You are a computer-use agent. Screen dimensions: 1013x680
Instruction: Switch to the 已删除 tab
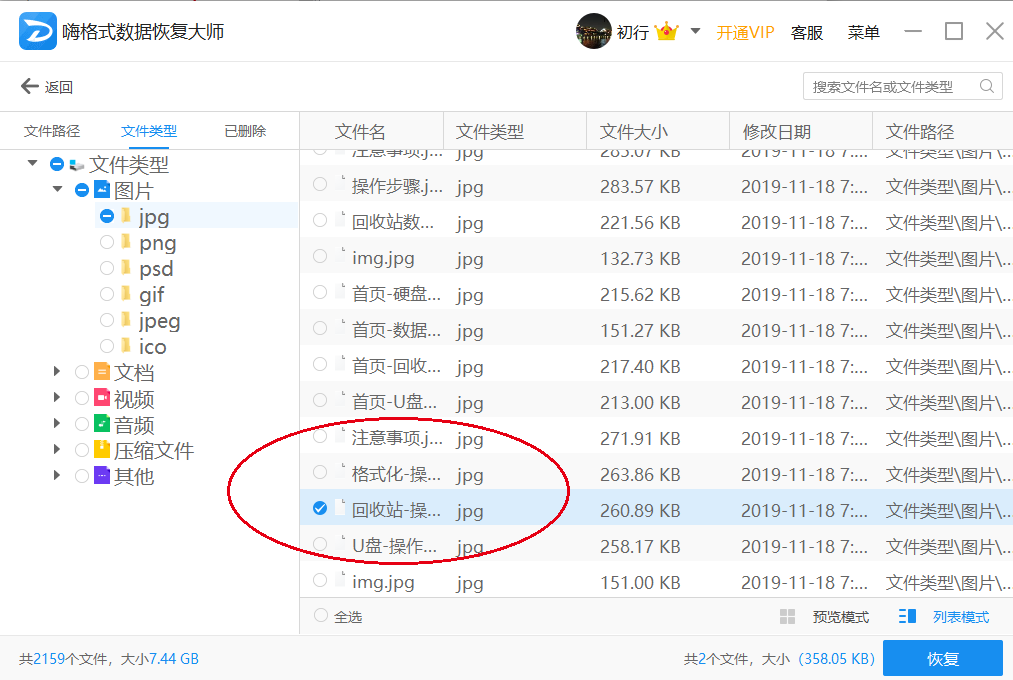pyautogui.click(x=245, y=131)
